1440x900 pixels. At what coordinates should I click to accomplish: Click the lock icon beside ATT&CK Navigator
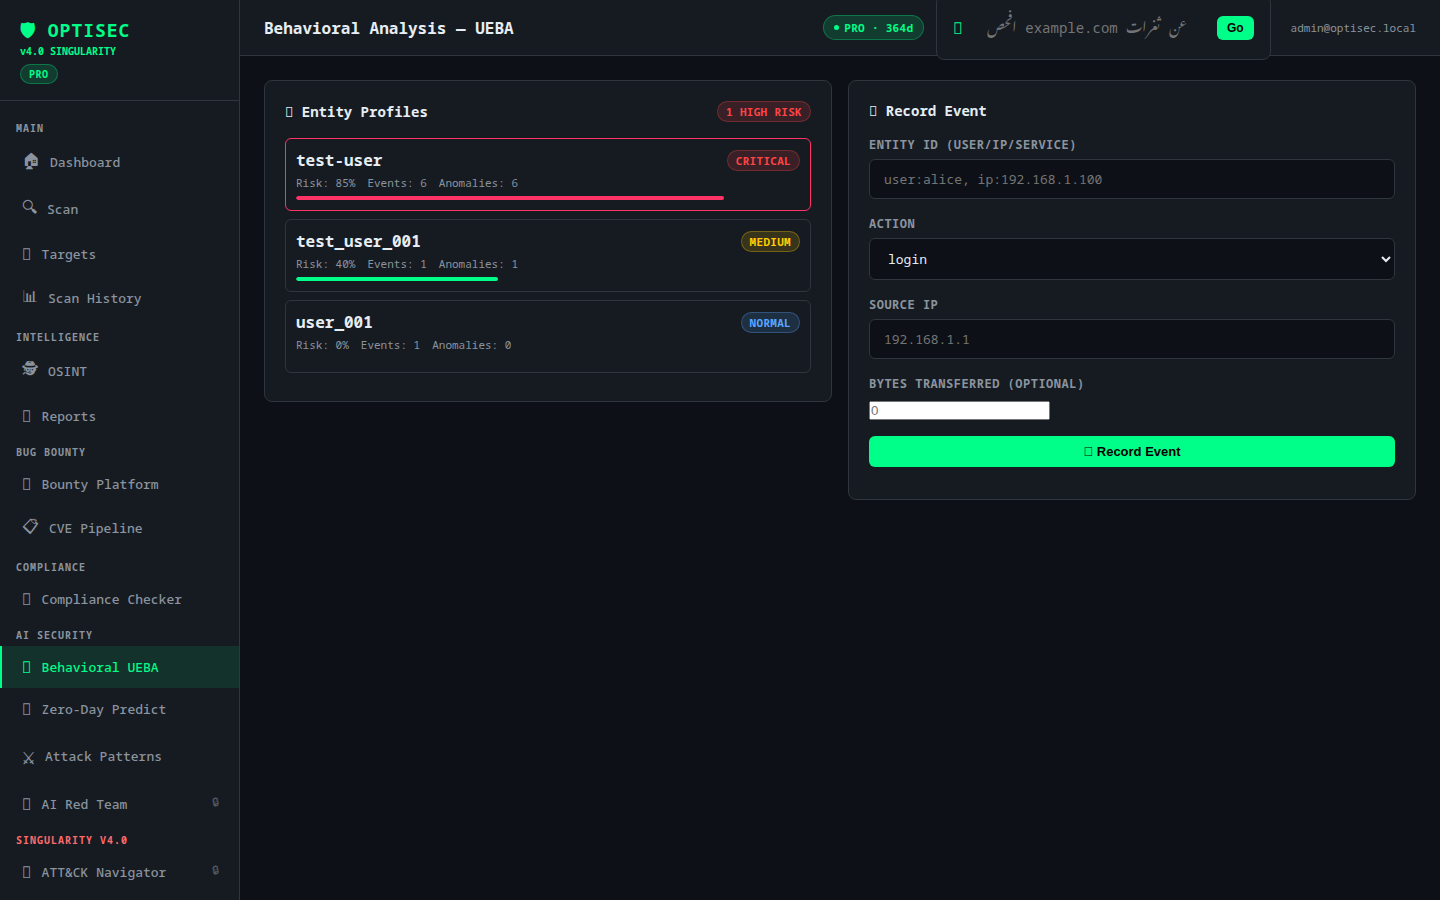pos(216,870)
